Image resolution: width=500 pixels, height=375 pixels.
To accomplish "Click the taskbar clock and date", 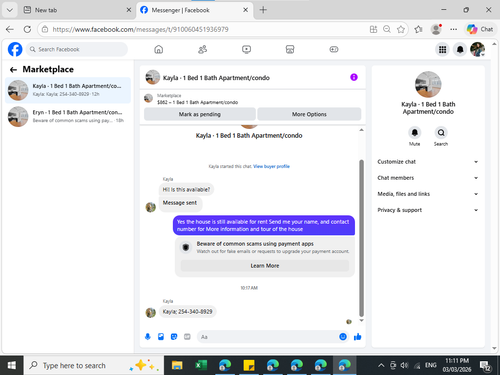I will (457, 365).
